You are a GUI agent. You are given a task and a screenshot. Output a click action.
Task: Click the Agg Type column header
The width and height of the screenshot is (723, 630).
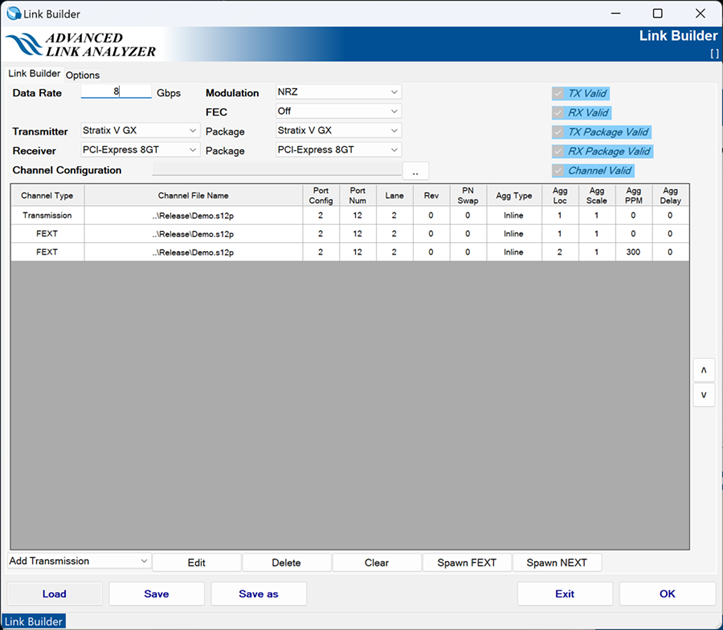pyautogui.click(x=514, y=196)
